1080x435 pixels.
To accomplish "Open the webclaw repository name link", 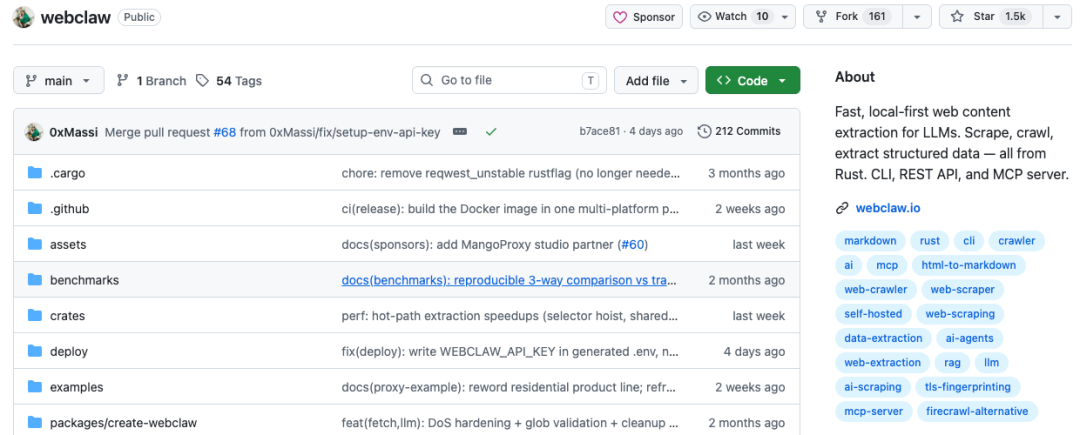I will [76, 18].
